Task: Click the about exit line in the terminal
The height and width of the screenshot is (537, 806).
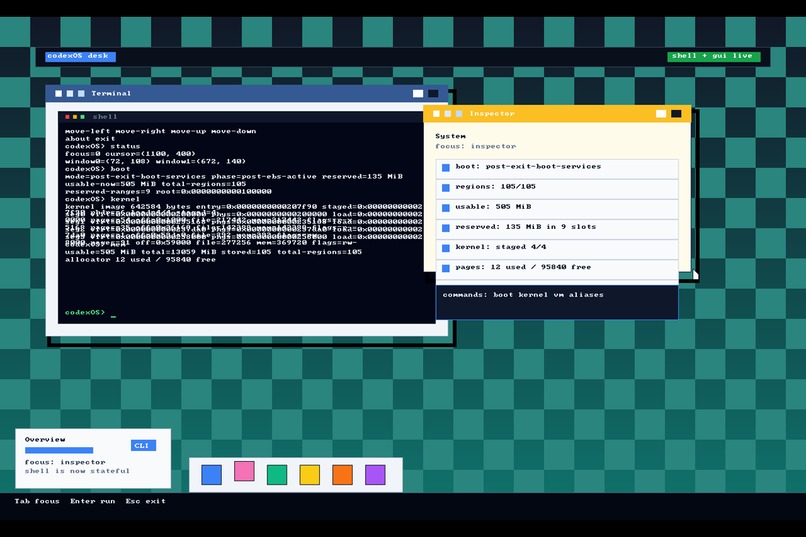Action: tap(90, 139)
